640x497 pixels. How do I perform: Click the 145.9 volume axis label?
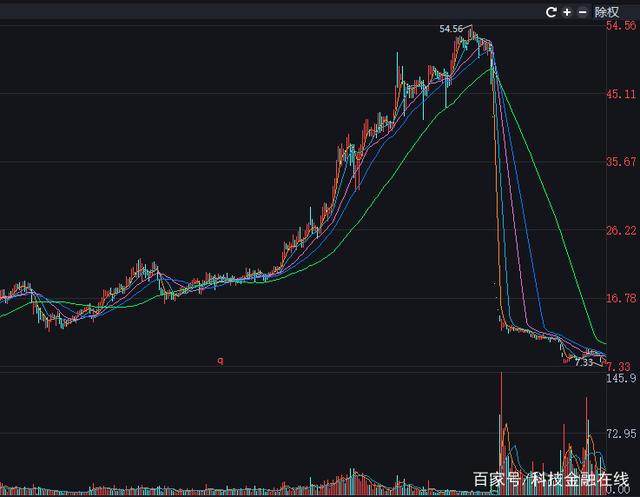click(621, 379)
